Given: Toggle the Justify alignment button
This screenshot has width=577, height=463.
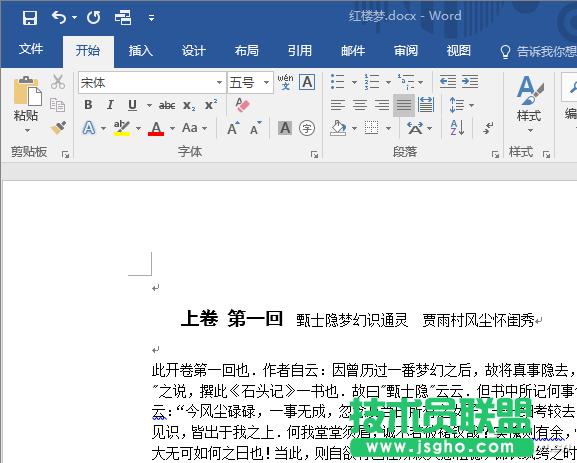Looking at the screenshot, I should pos(404,105).
